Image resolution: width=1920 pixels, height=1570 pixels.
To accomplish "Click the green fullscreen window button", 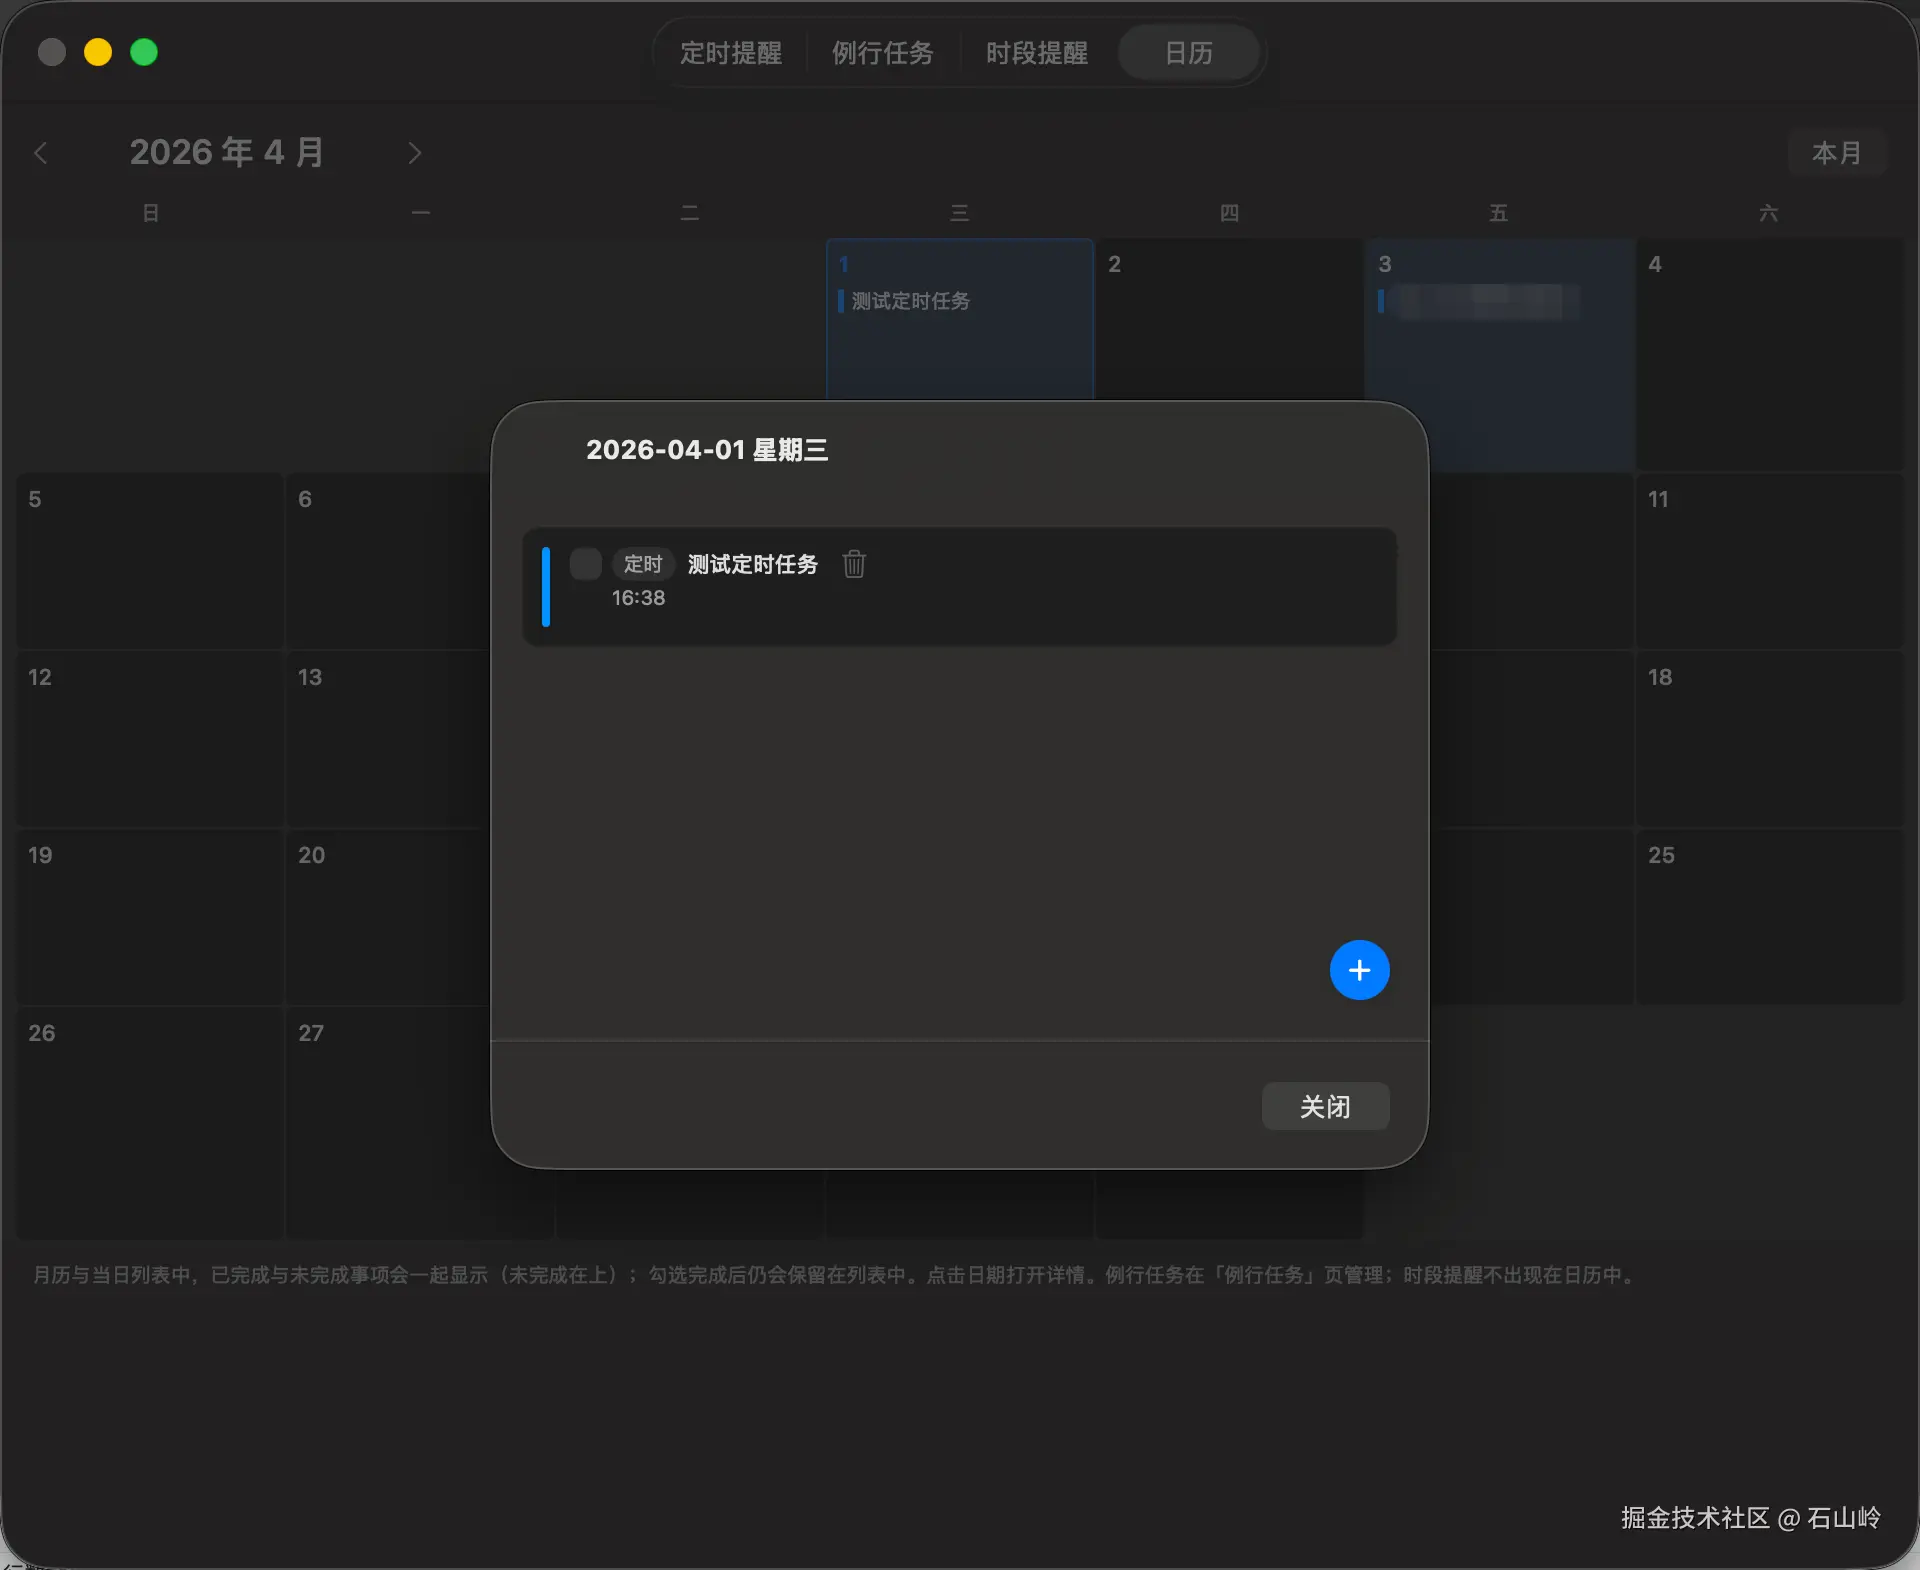I will point(144,52).
